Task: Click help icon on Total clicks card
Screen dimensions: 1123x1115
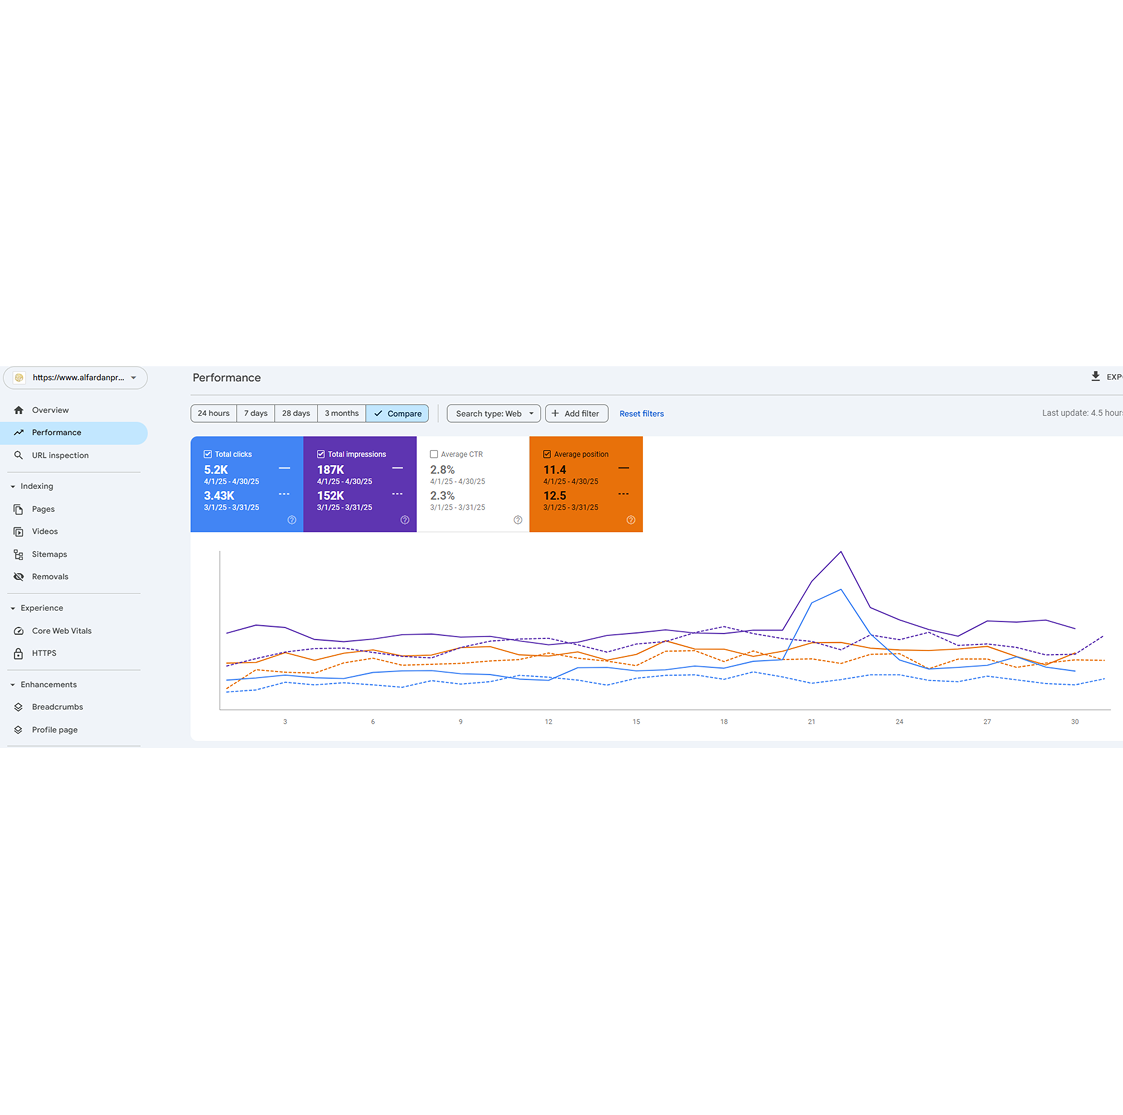Action: point(292,520)
